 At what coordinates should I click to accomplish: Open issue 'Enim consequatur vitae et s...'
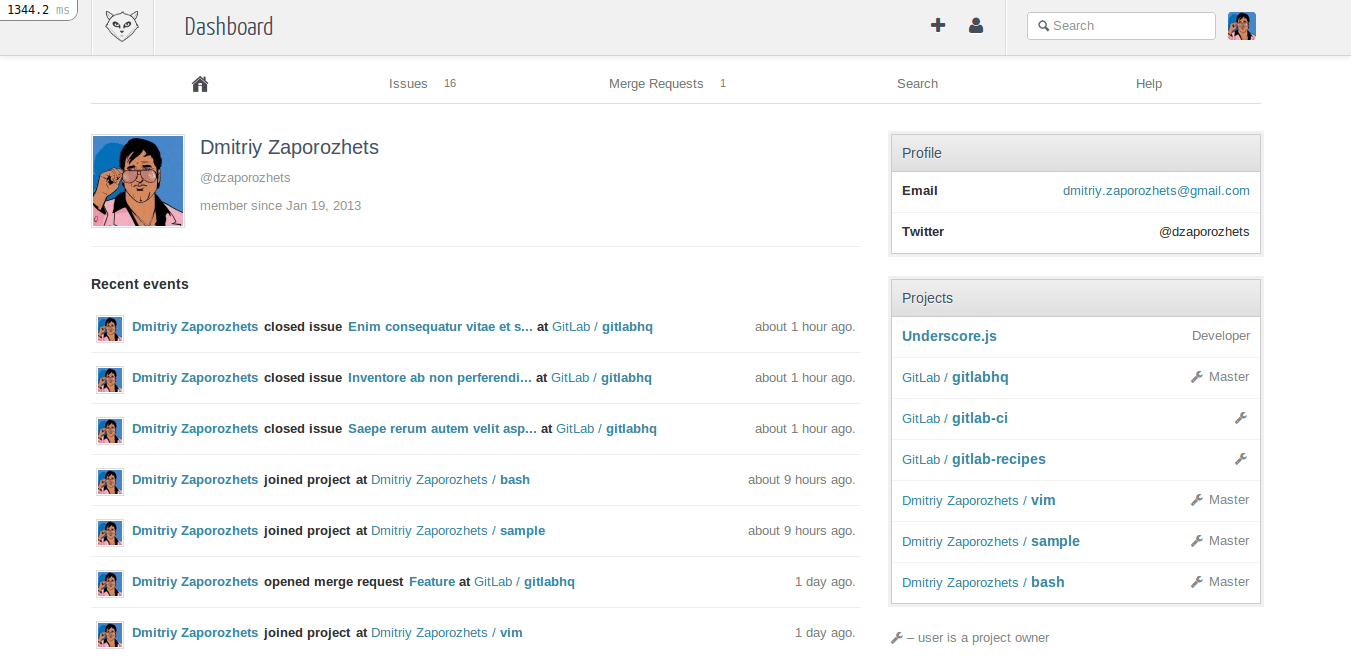(440, 327)
